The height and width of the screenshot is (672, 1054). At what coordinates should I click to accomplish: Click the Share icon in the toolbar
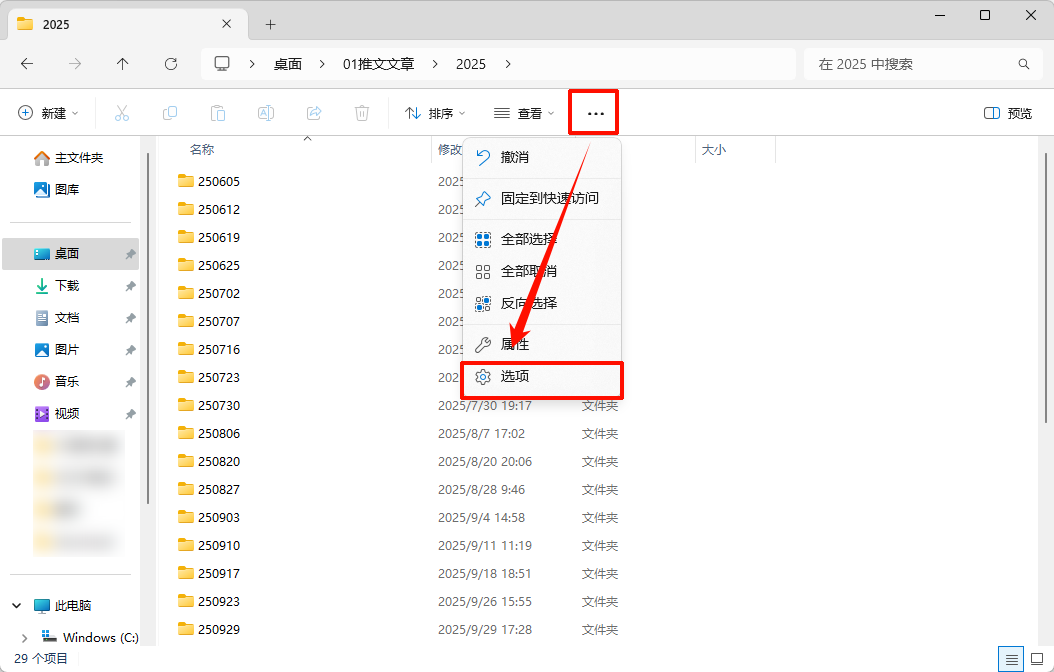314,112
